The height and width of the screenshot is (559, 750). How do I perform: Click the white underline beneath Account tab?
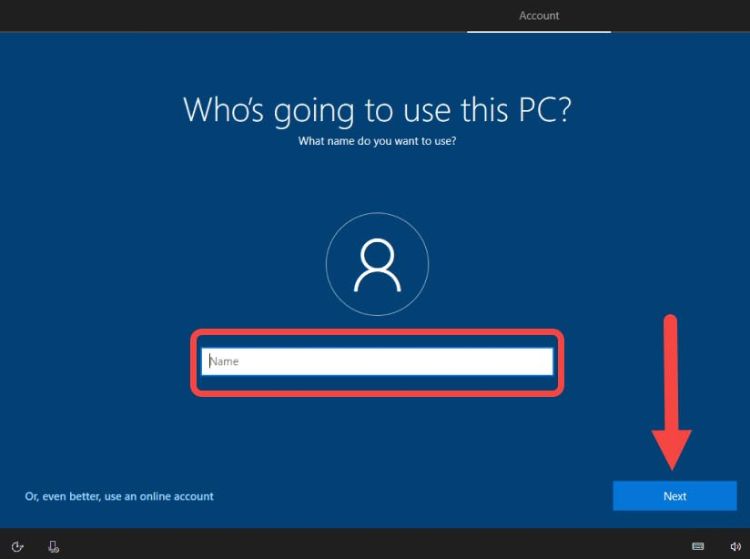pos(539,32)
